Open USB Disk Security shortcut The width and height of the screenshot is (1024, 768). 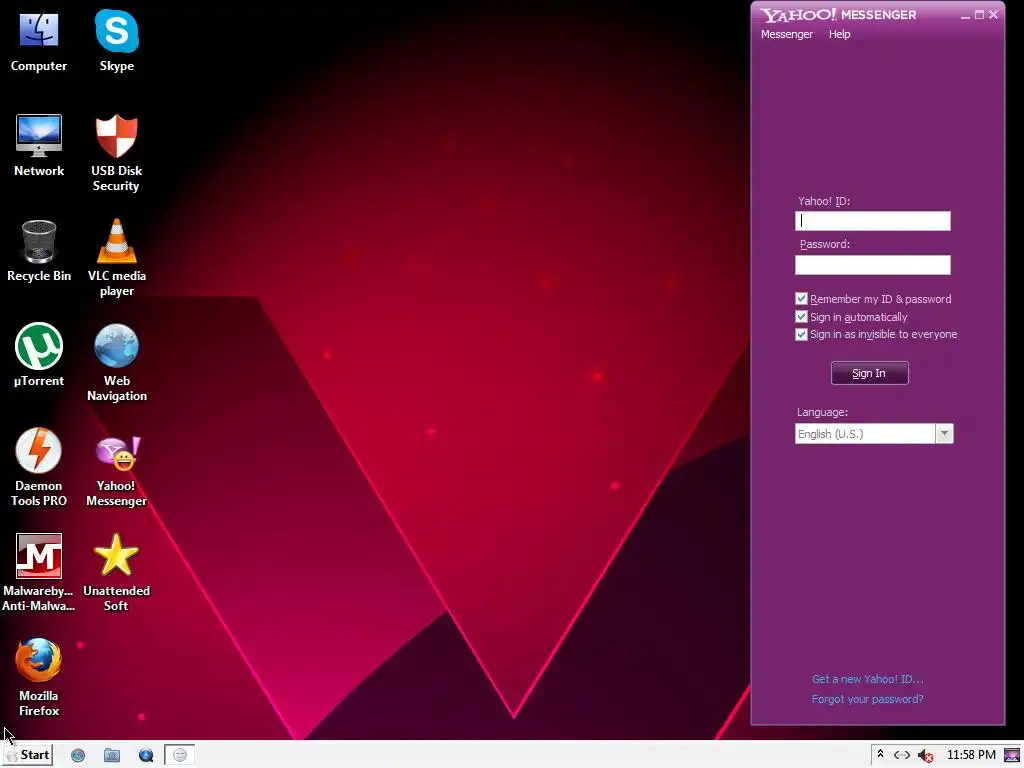[116, 153]
